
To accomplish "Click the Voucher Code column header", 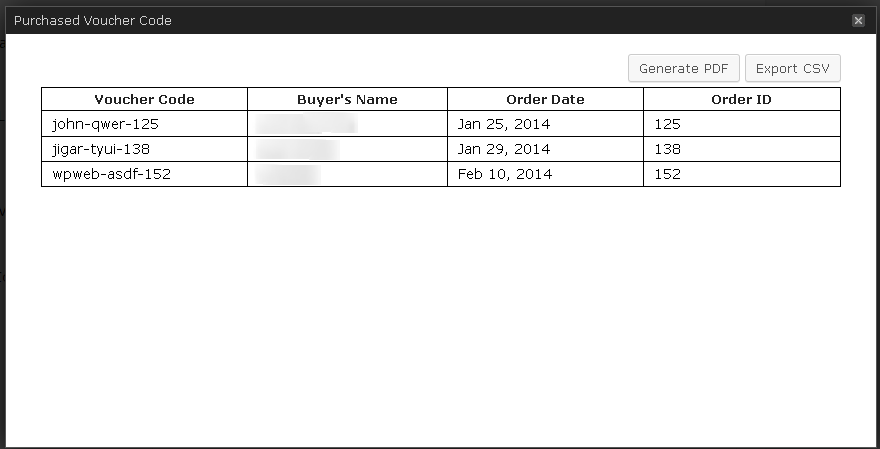I will [x=144, y=99].
